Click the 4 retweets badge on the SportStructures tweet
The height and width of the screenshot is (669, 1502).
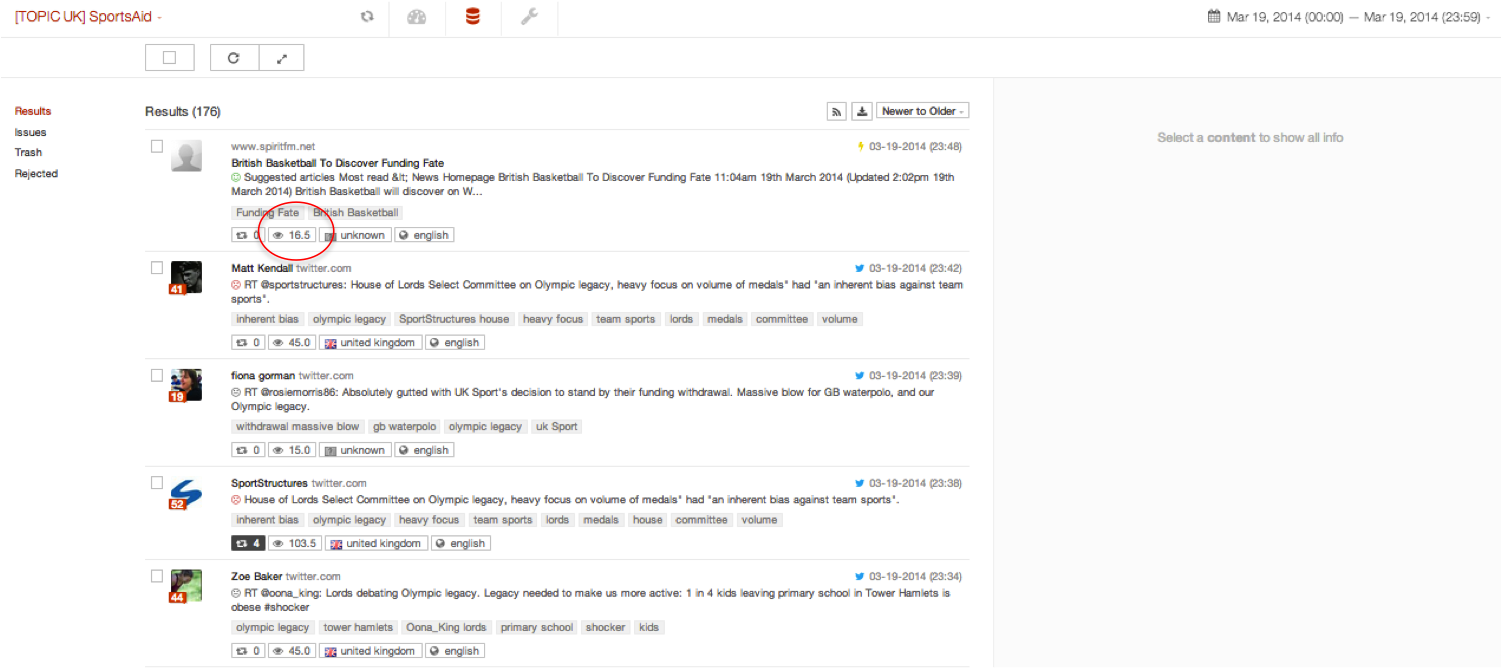click(247, 544)
